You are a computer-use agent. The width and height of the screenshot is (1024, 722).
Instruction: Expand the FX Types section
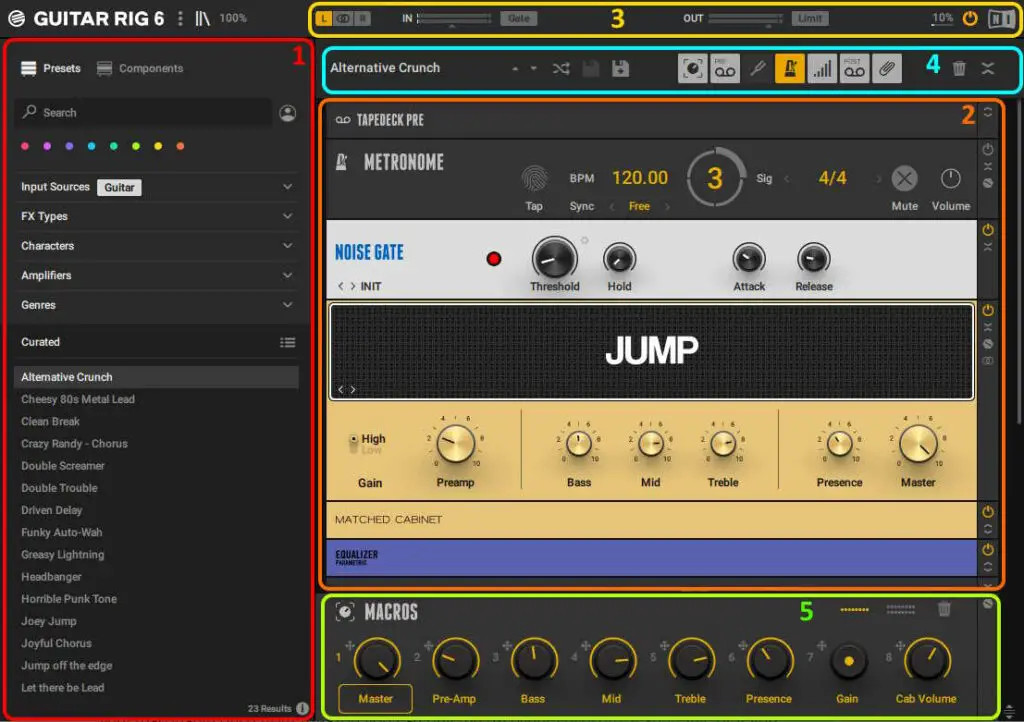click(287, 216)
